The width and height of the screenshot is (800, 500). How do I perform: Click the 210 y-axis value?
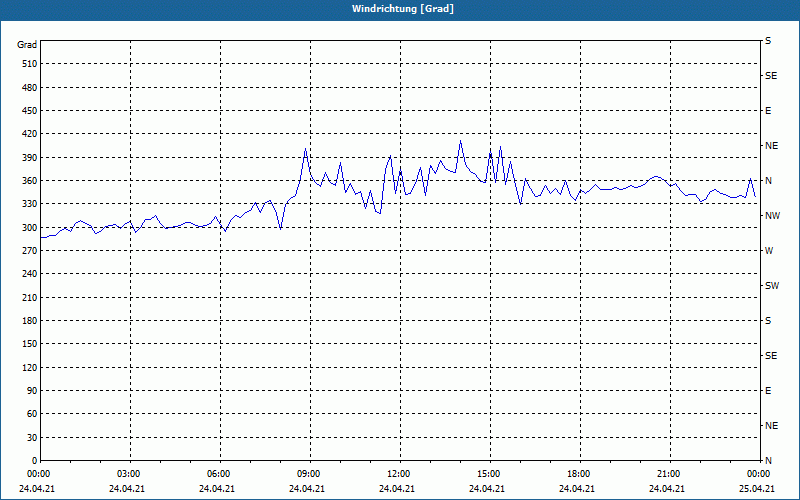(30, 297)
